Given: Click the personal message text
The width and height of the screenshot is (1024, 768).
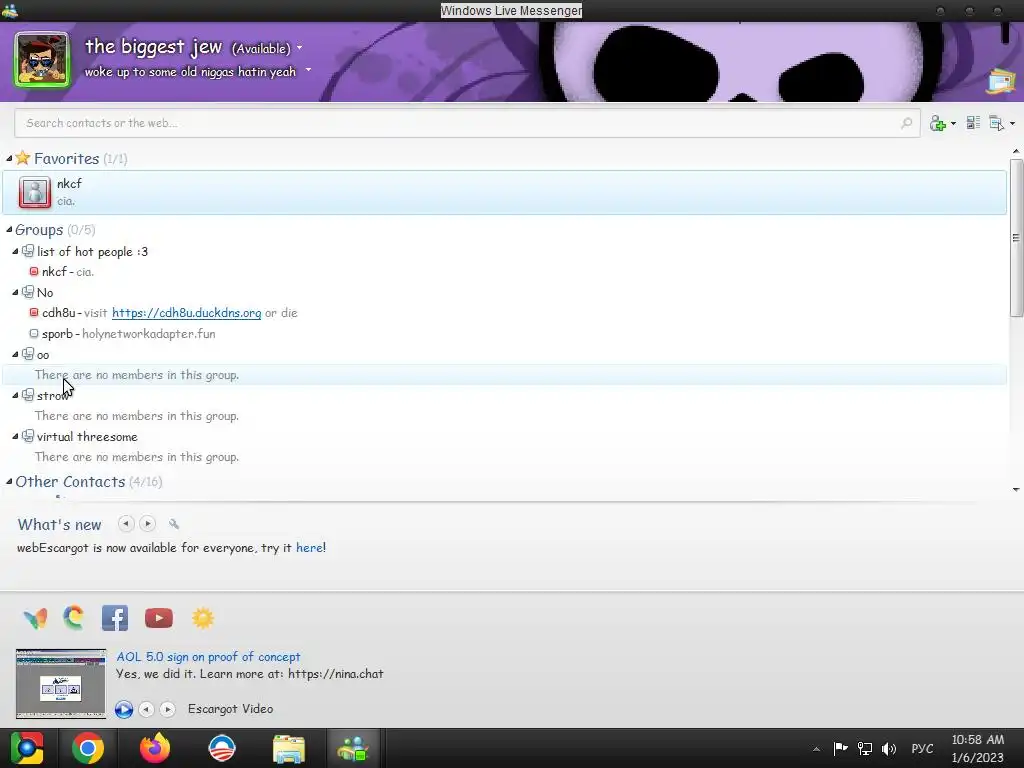Looking at the screenshot, I should coord(190,72).
